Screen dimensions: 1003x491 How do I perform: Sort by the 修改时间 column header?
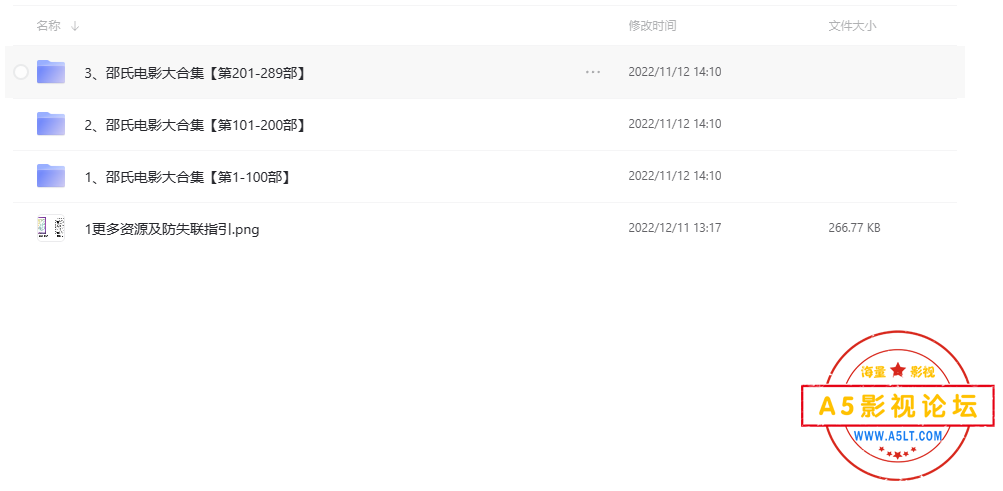(x=652, y=26)
